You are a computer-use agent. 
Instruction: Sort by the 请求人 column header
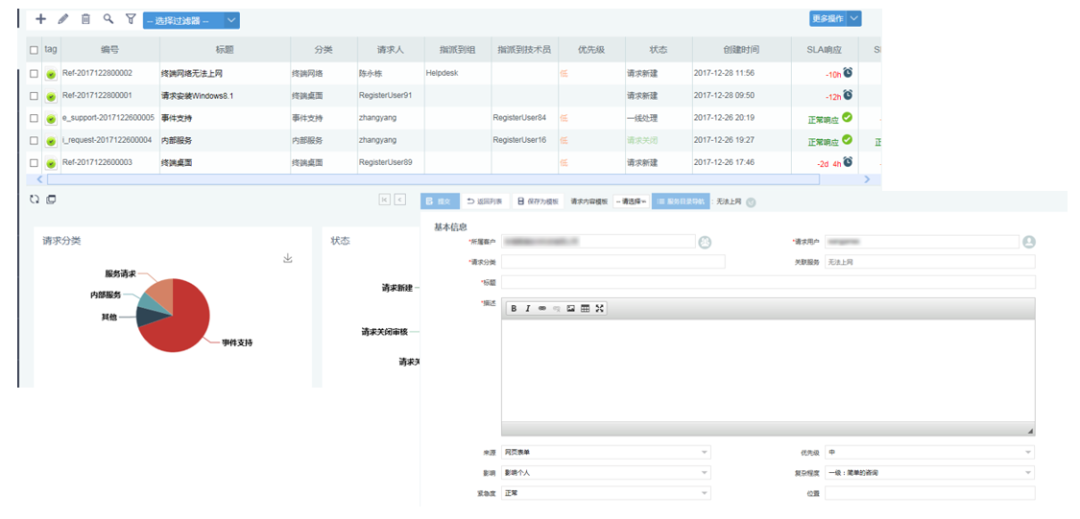pos(391,50)
